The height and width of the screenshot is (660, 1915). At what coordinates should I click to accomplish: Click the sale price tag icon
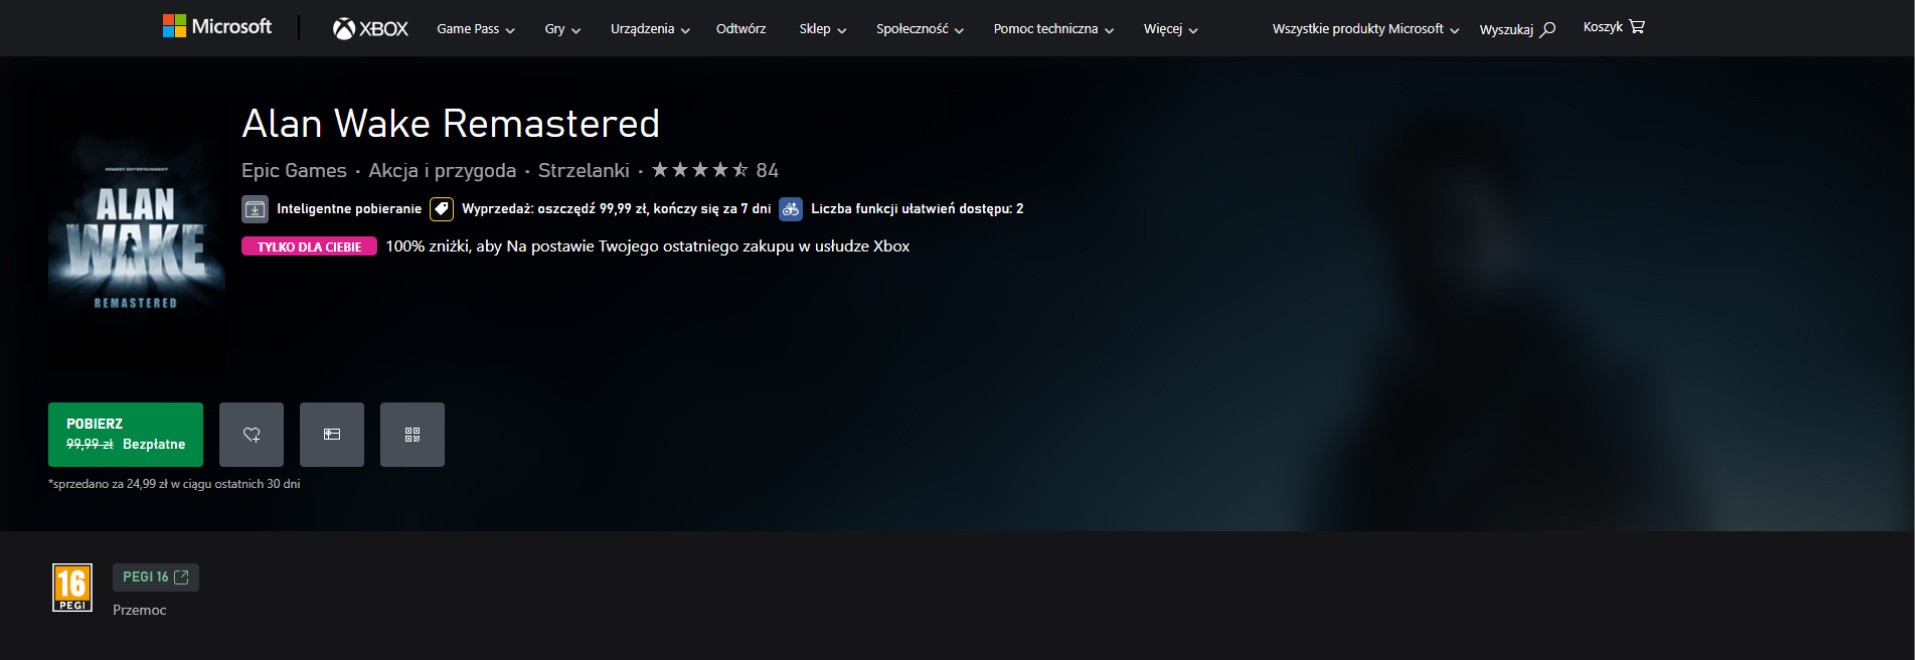(x=441, y=209)
